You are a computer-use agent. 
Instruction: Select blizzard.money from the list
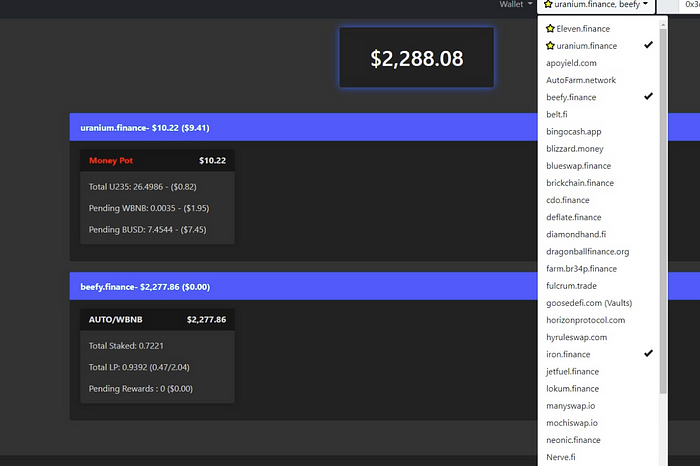coord(575,149)
